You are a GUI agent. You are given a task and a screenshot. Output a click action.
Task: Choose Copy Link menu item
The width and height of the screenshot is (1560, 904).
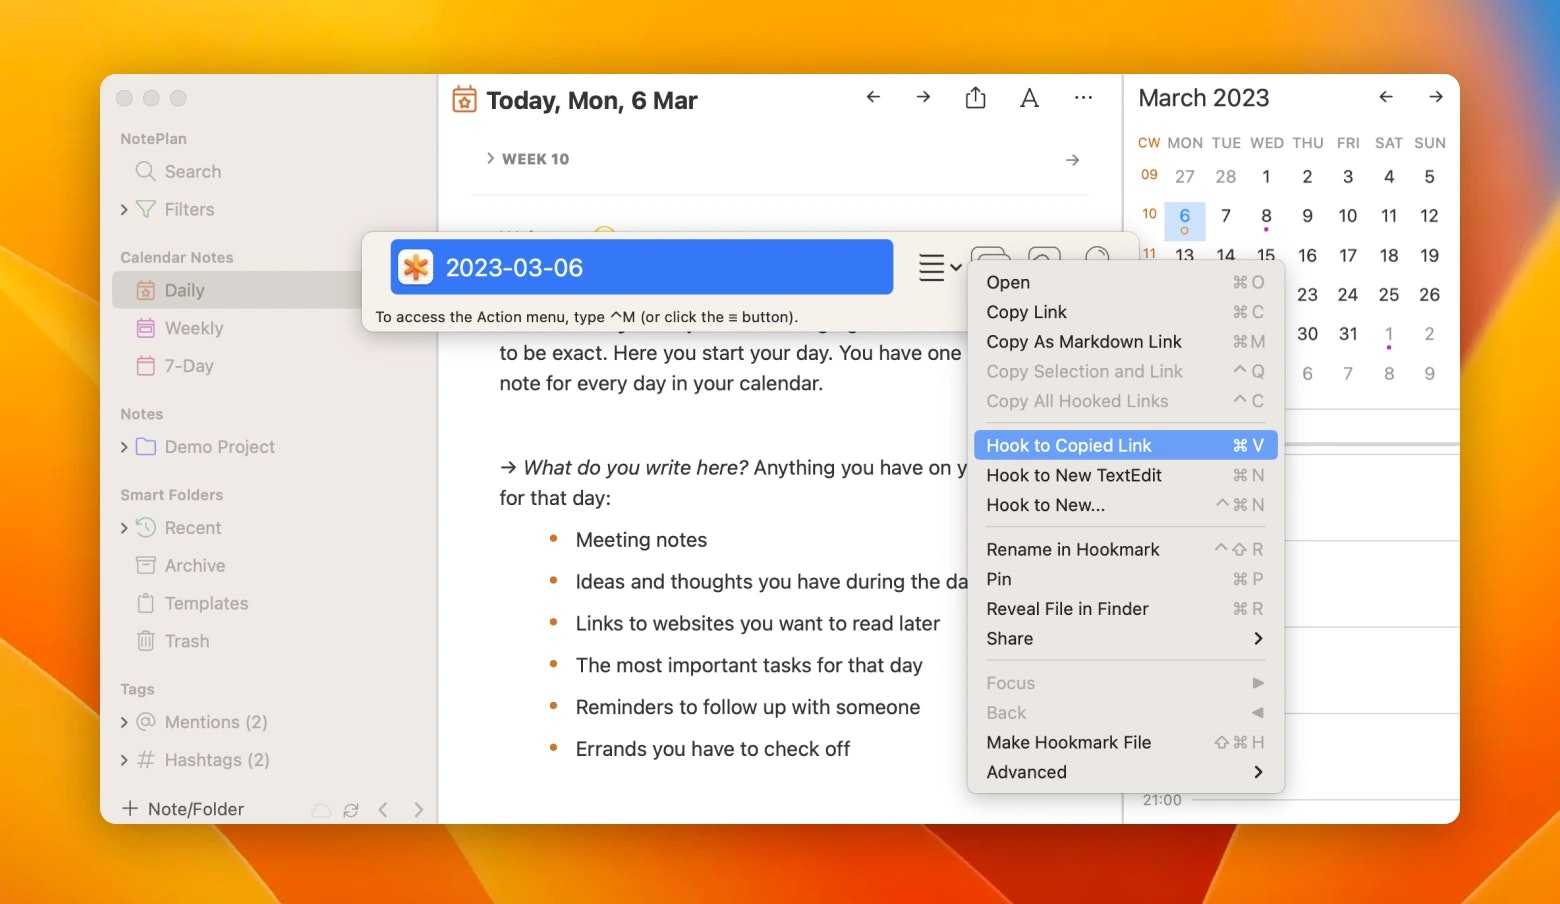[1125, 312]
